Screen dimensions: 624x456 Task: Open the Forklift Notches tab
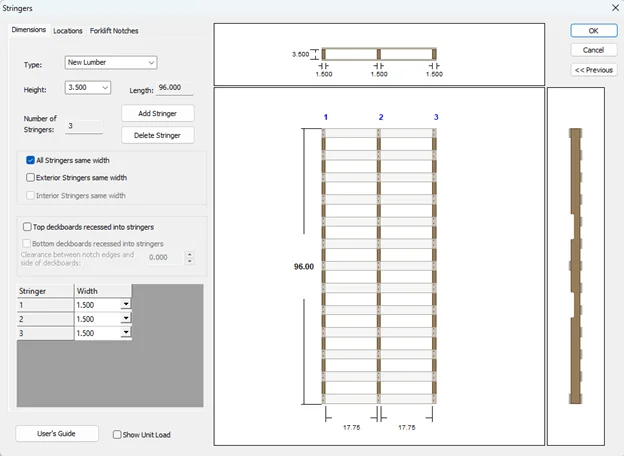114,31
